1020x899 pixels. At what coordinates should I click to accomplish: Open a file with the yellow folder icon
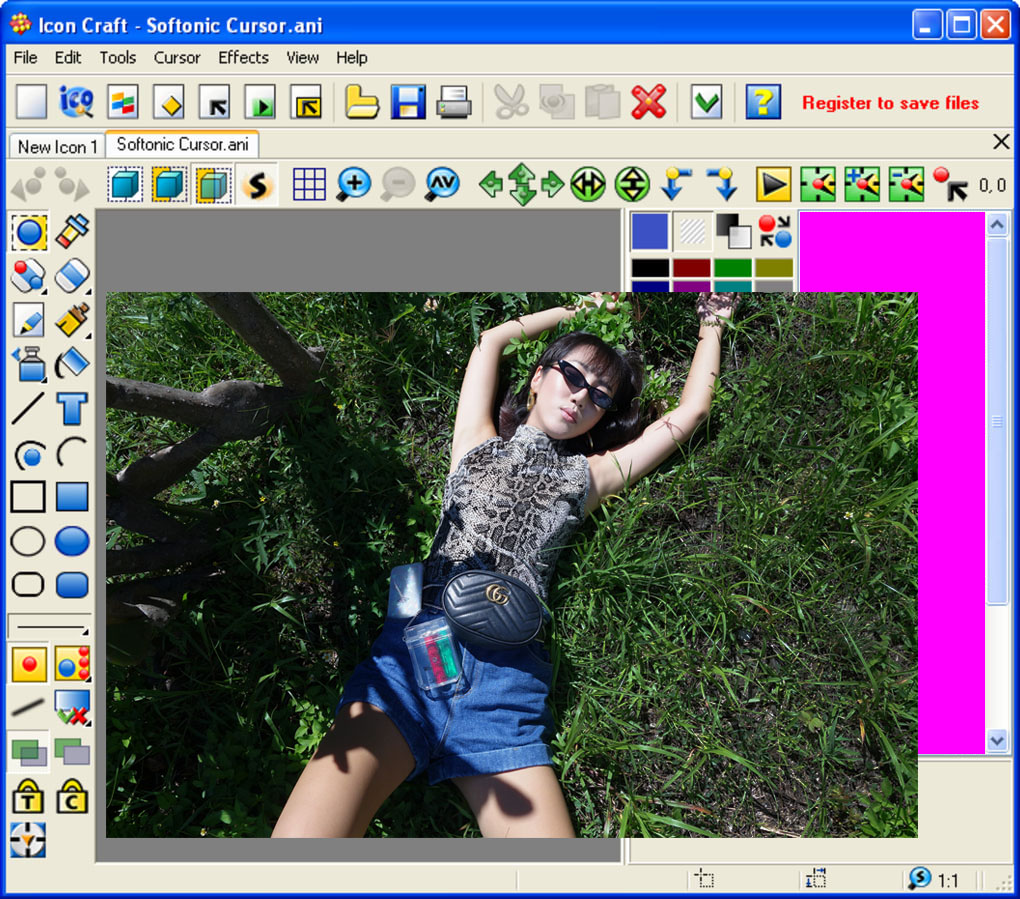(x=362, y=102)
